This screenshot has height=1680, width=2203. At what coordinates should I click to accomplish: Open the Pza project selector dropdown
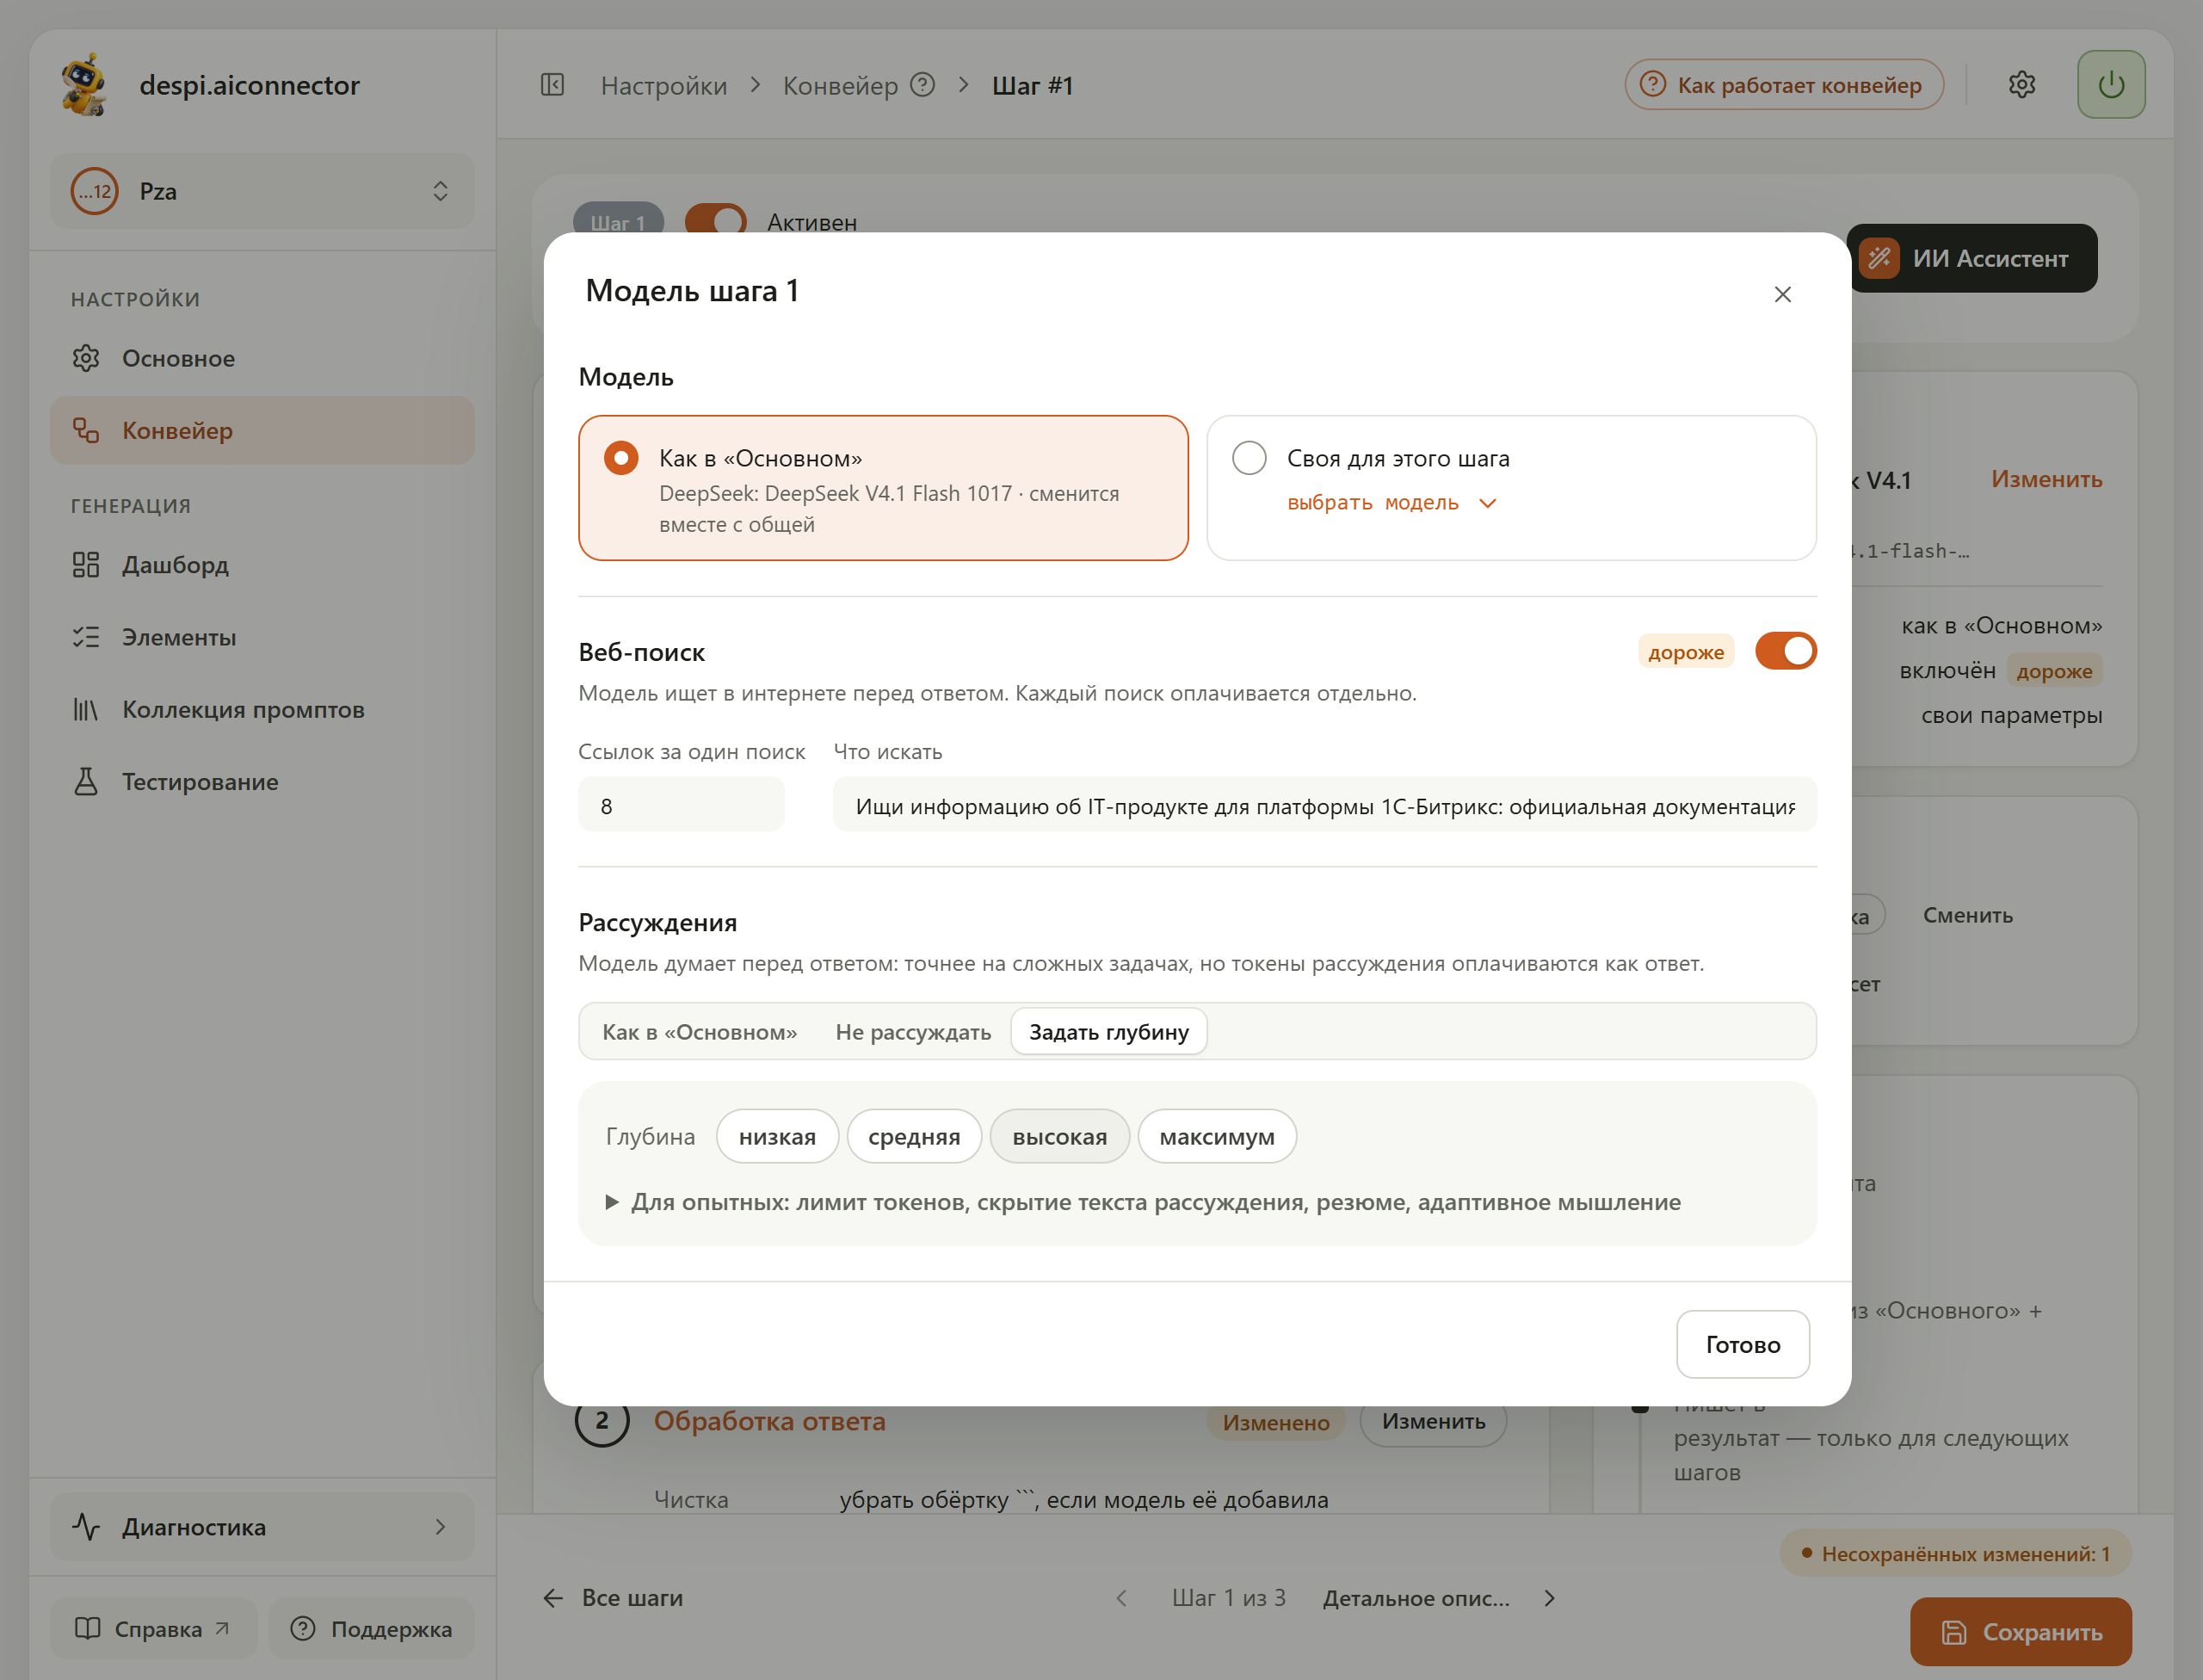pos(262,191)
